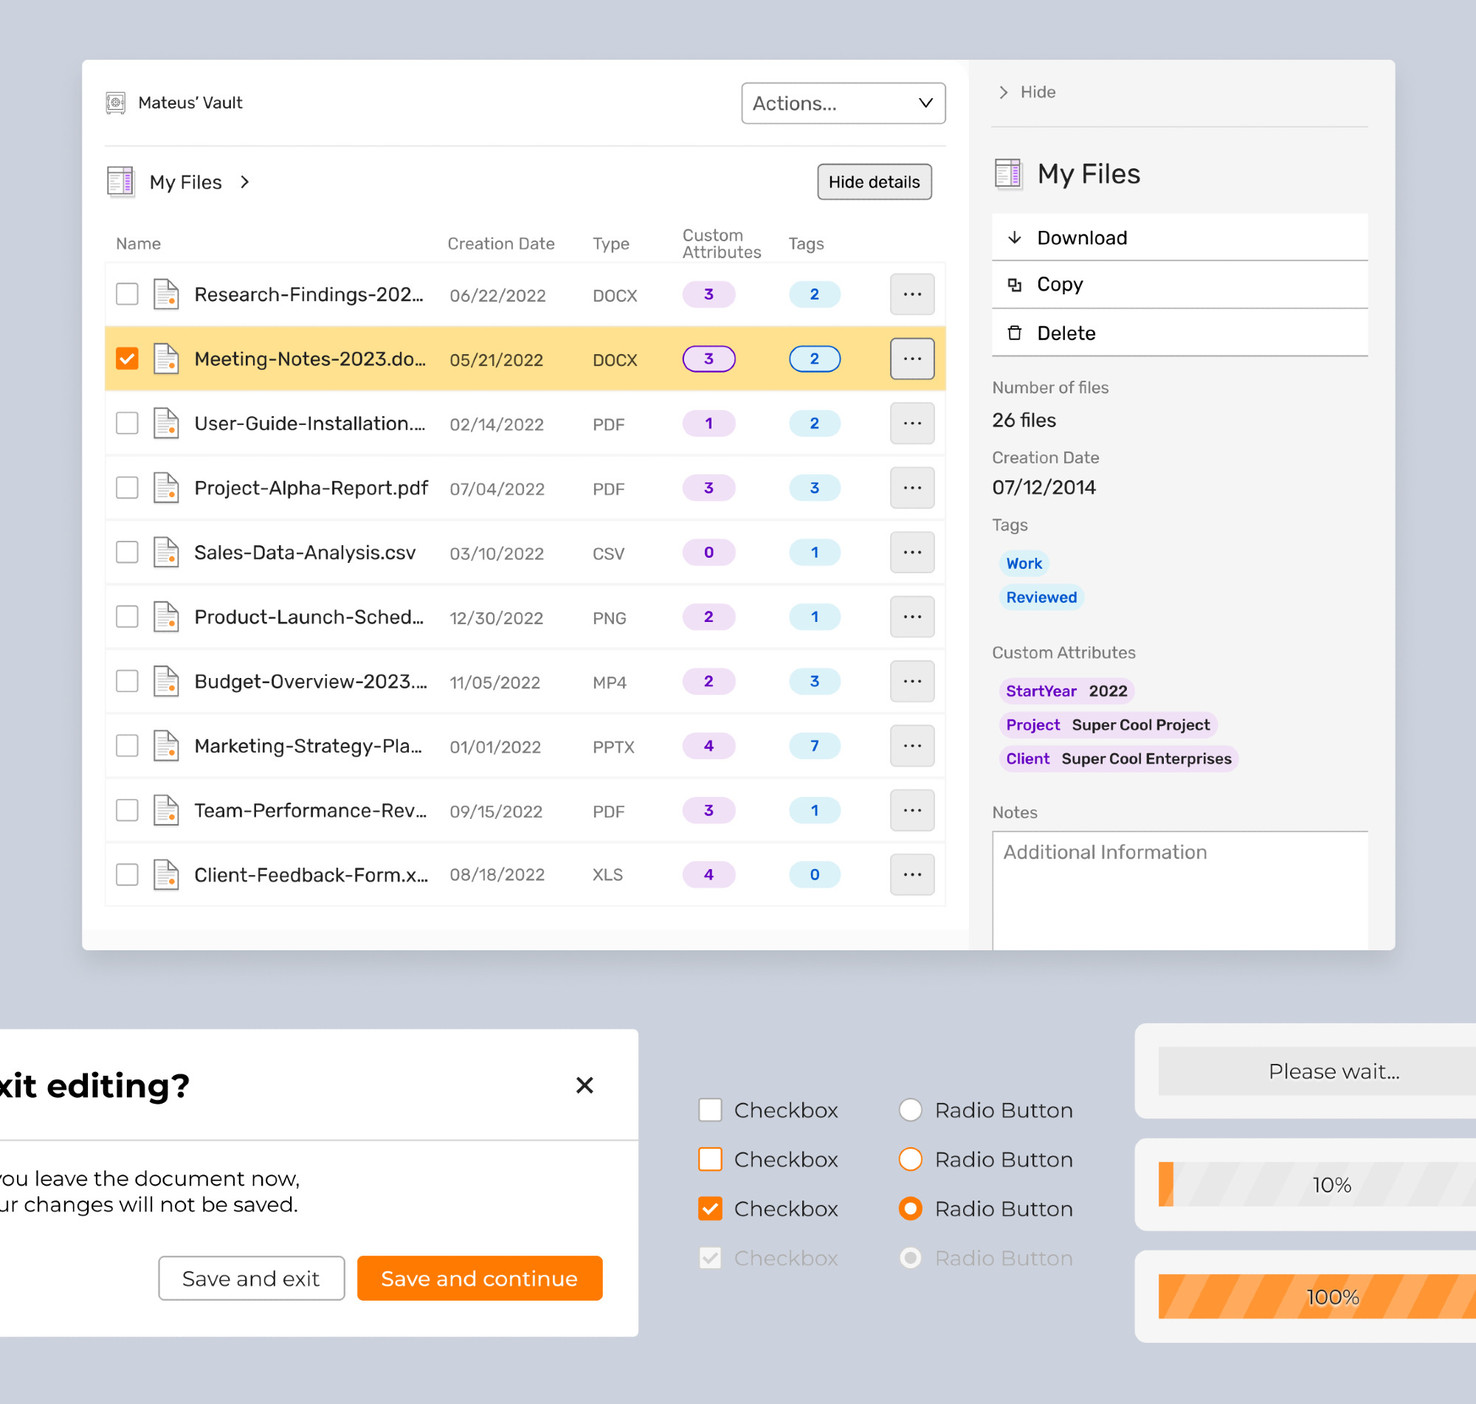
Task: Select the Project-Alpha-Report.pdf checkbox
Action: [x=127, y=488]
